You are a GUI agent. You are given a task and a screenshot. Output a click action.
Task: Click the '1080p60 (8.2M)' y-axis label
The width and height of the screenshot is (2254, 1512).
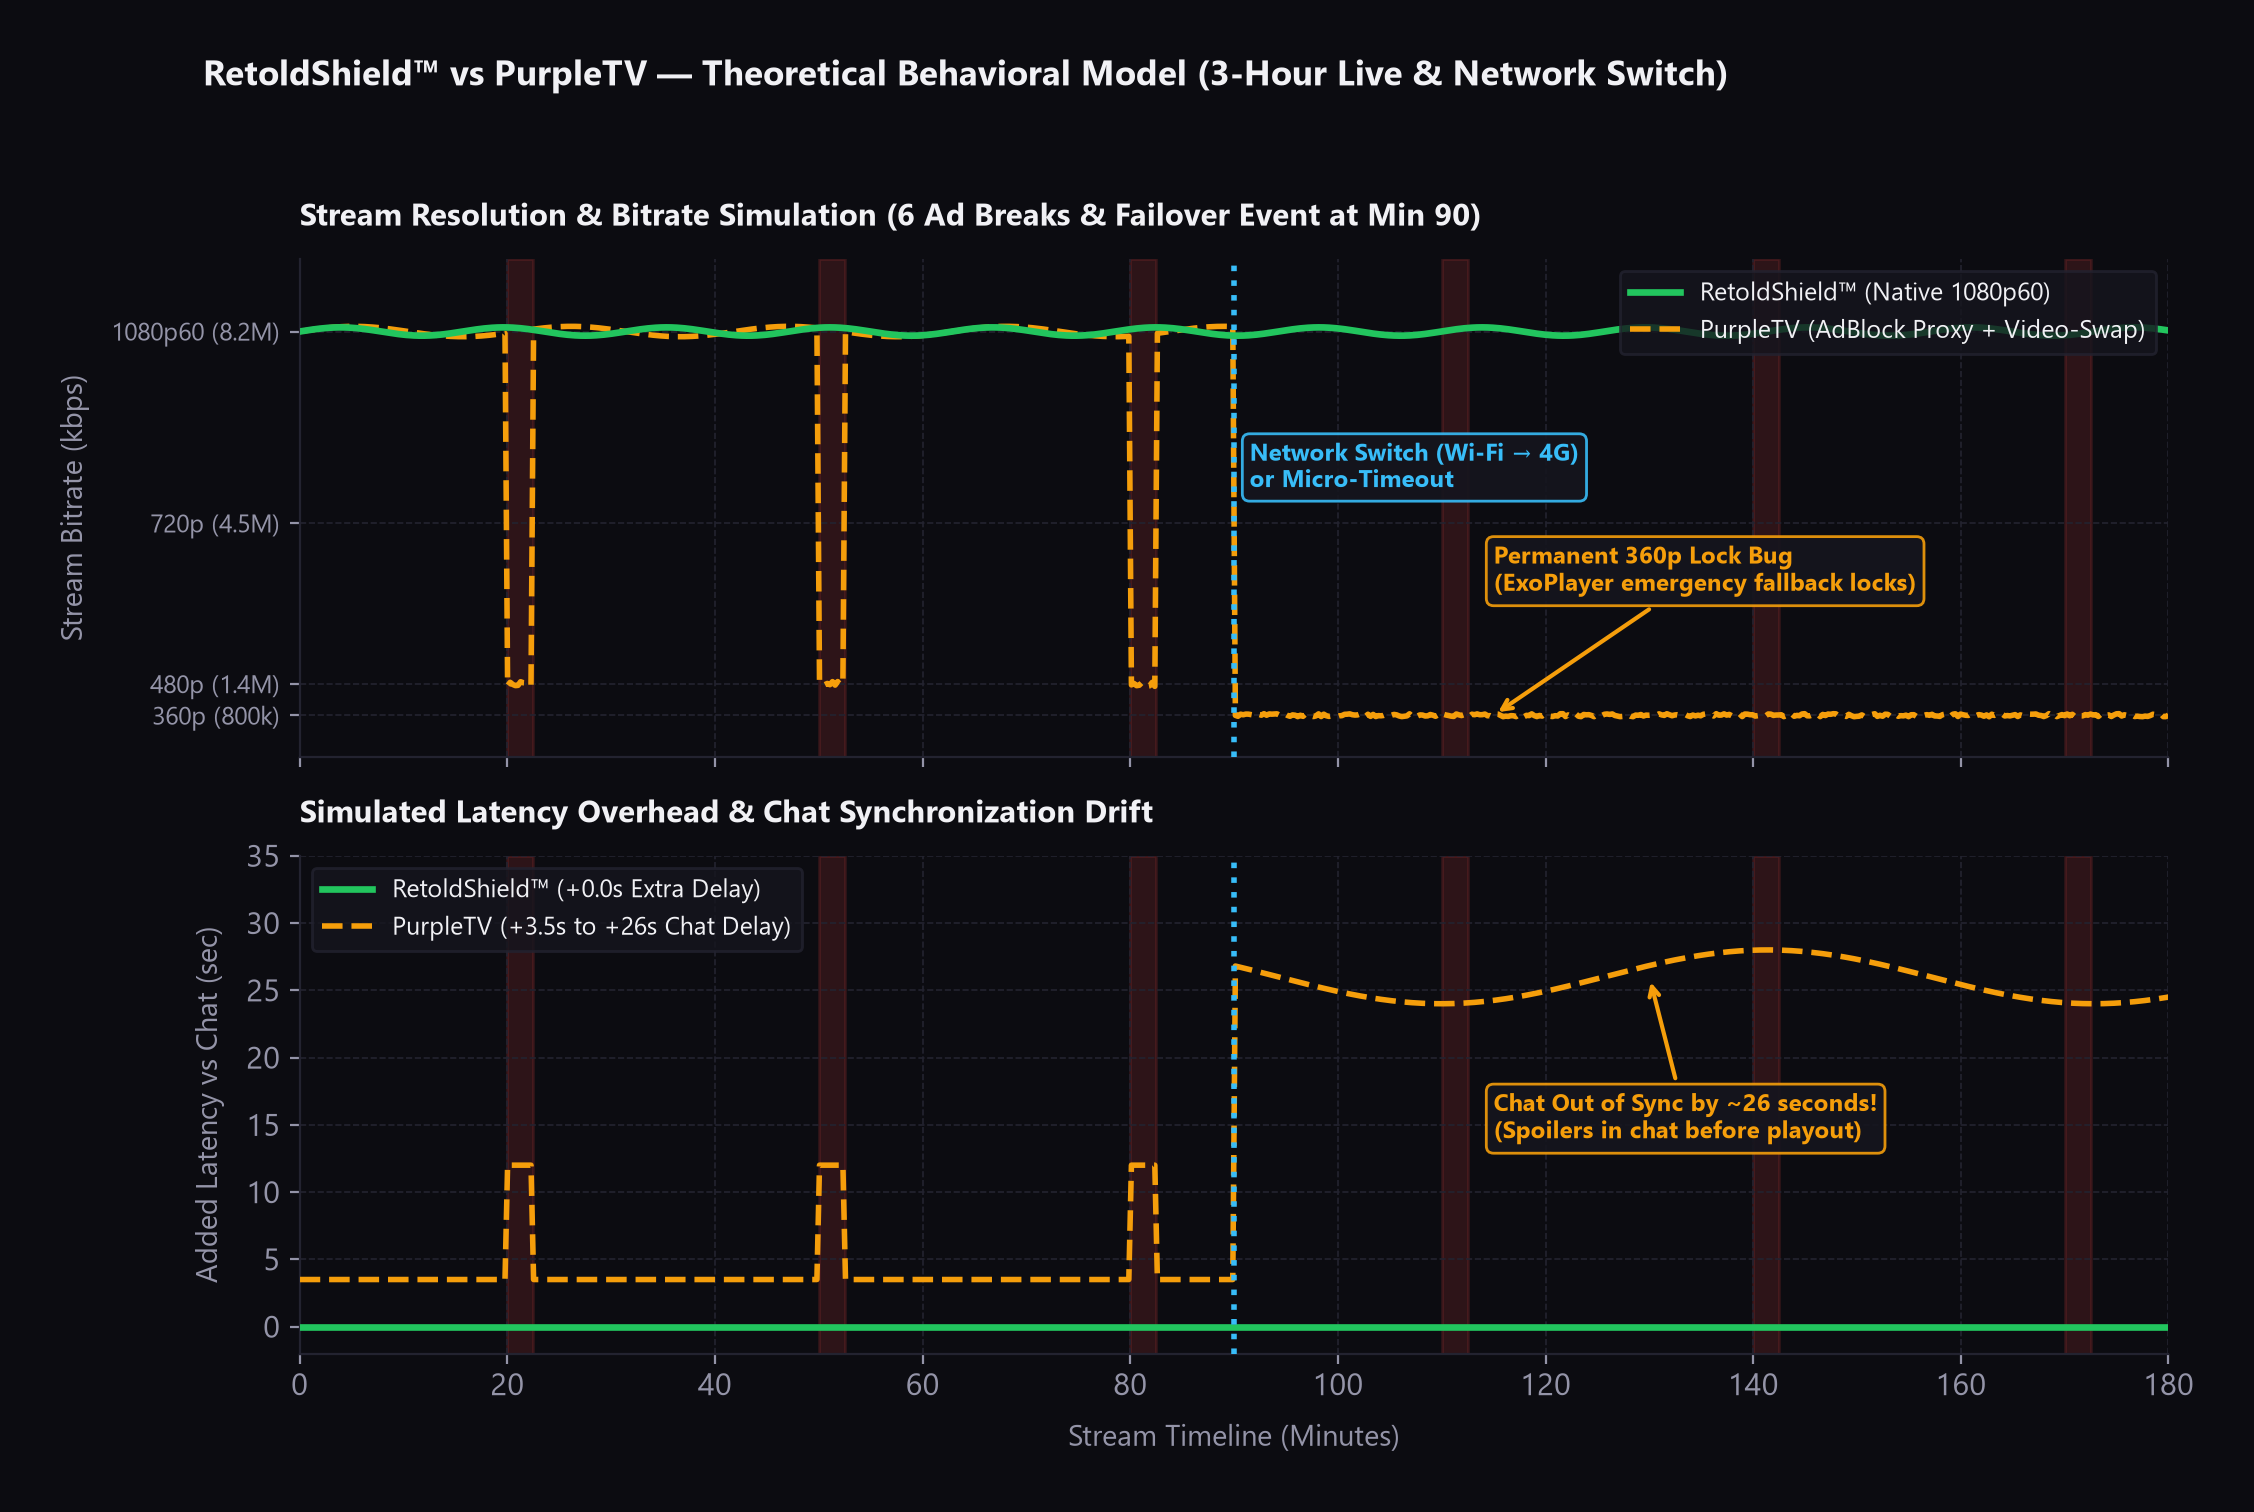pos(196,332)
